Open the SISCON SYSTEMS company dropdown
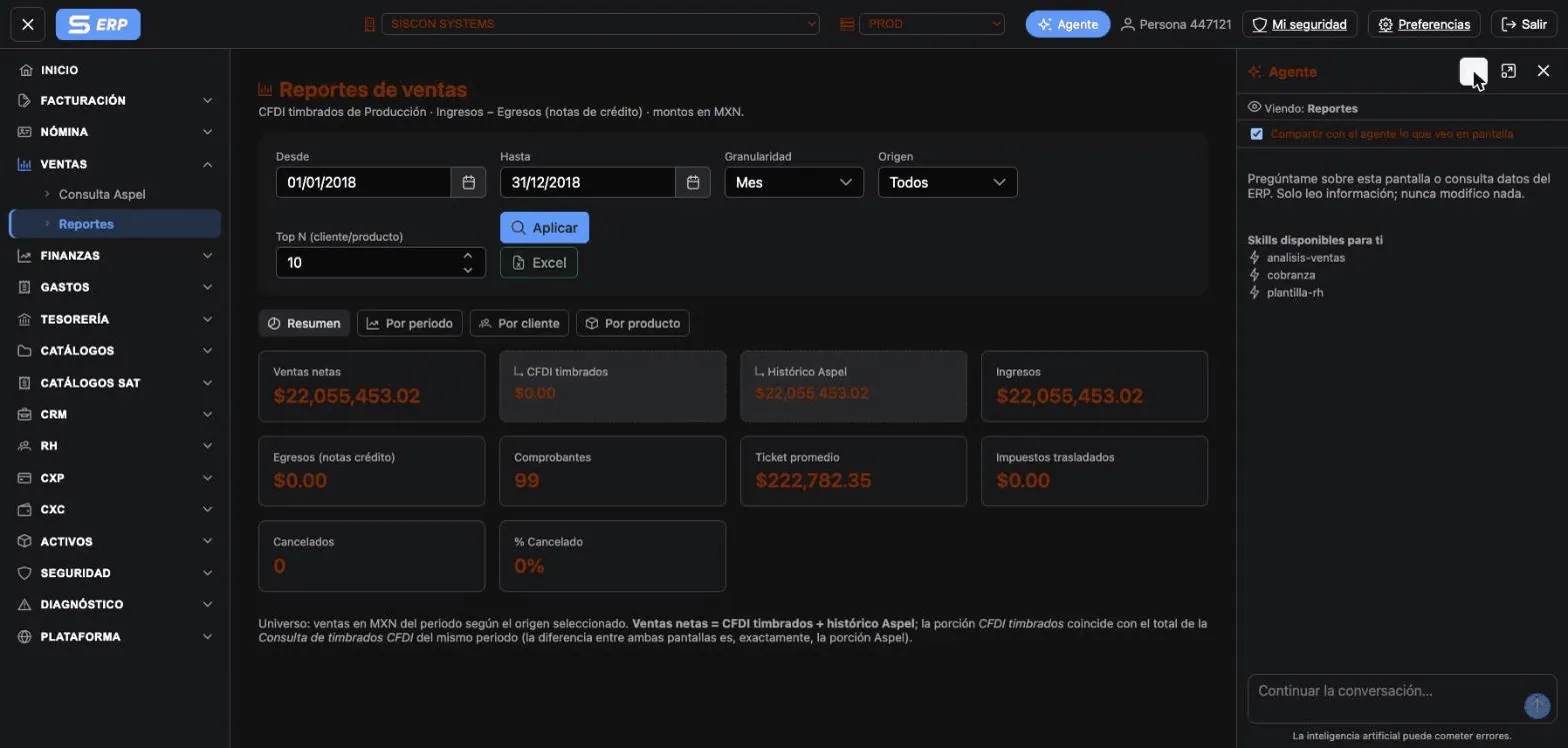1568x748 pixels. pyautogui.click(x=600, y=24)
